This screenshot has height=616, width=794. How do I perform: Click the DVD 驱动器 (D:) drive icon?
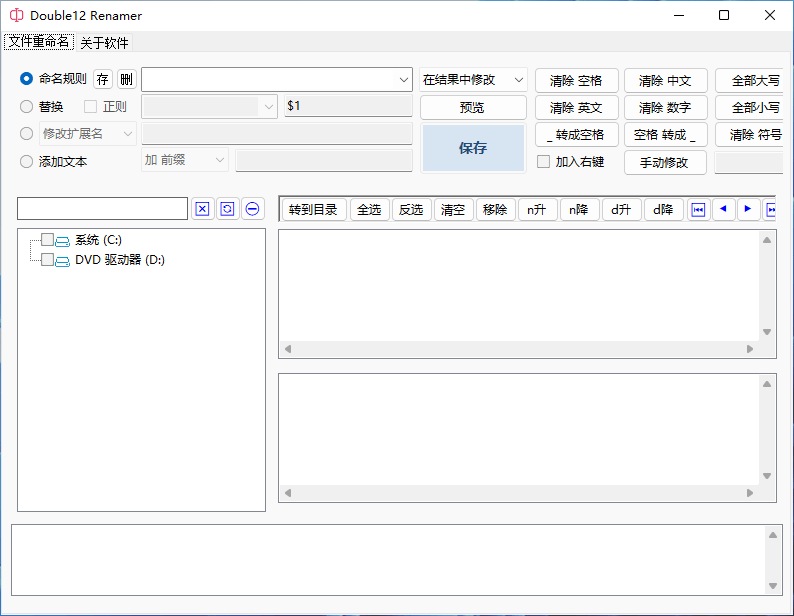pyautogui.click(x=63, y=261)
